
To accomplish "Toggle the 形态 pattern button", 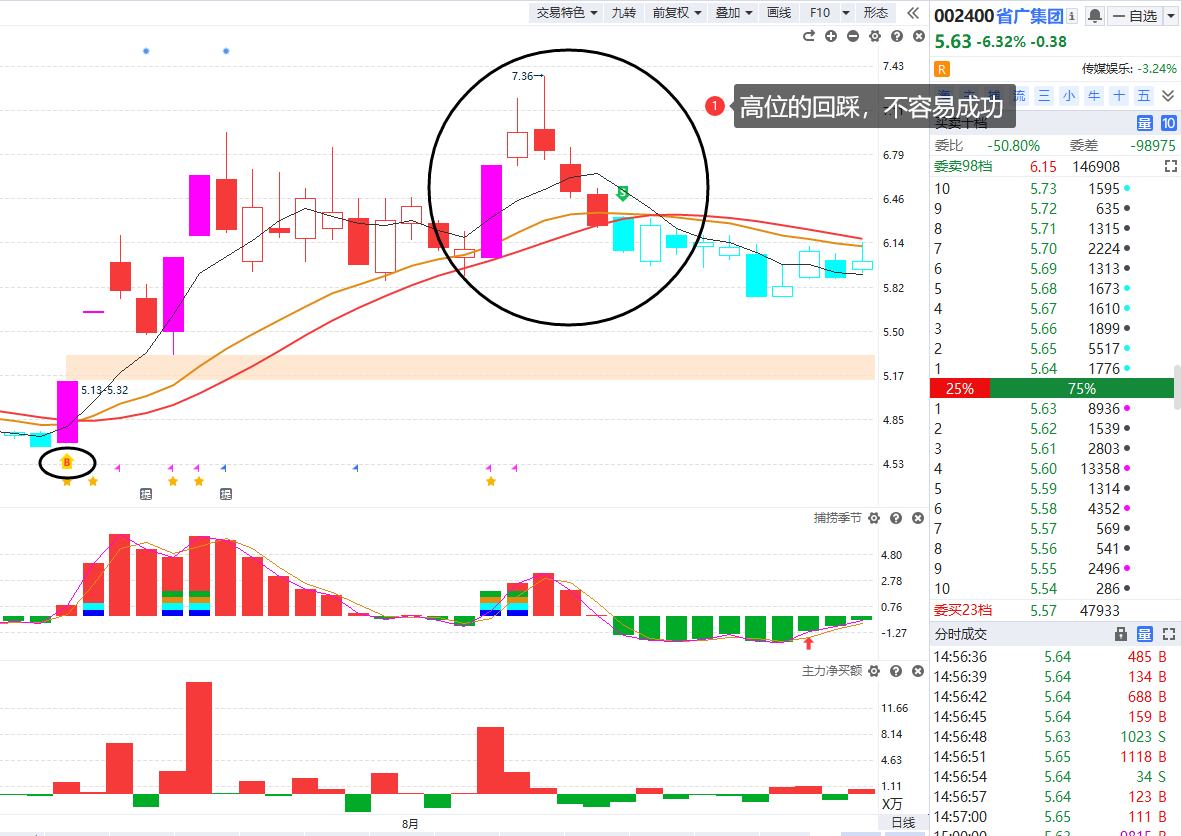I will coord(875,13).
